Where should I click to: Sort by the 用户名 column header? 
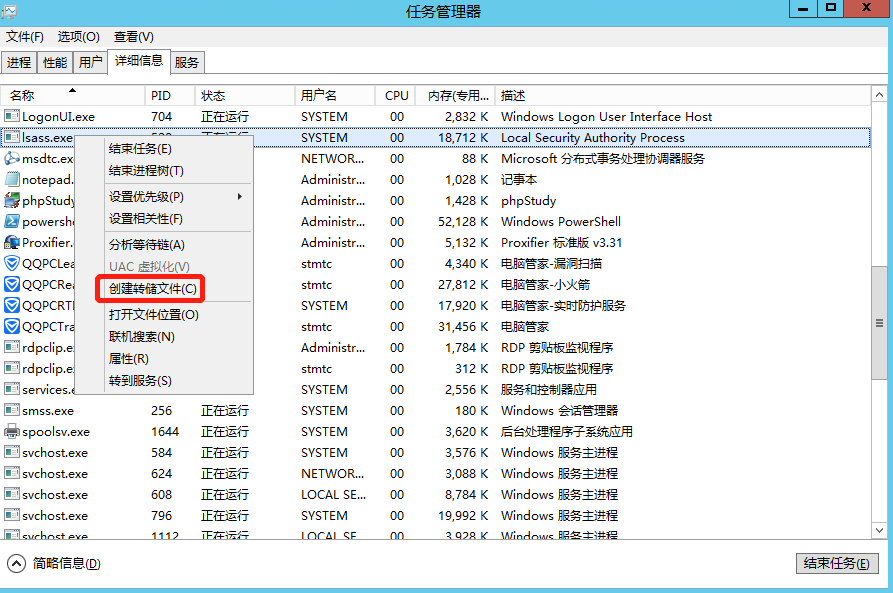click(x=335, y=95)
